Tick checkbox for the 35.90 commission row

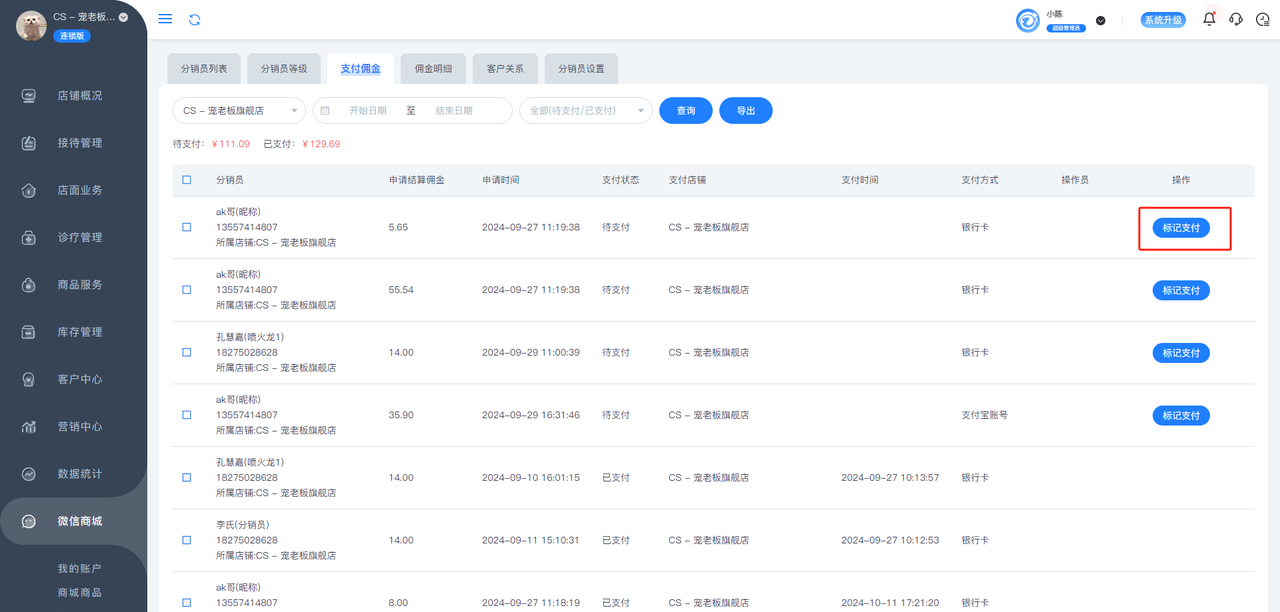[187, 415]
